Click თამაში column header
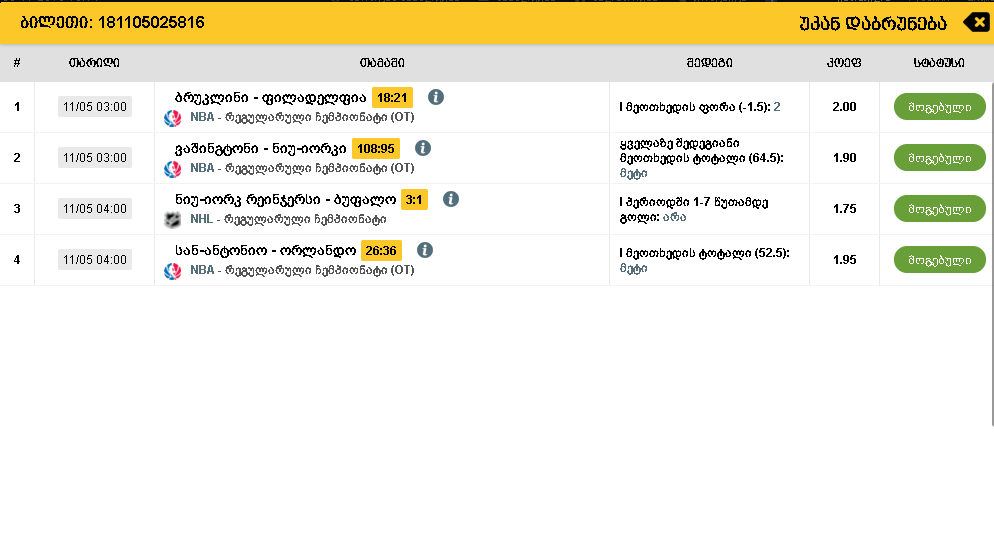The image size is (994, 540). [382, 62]
